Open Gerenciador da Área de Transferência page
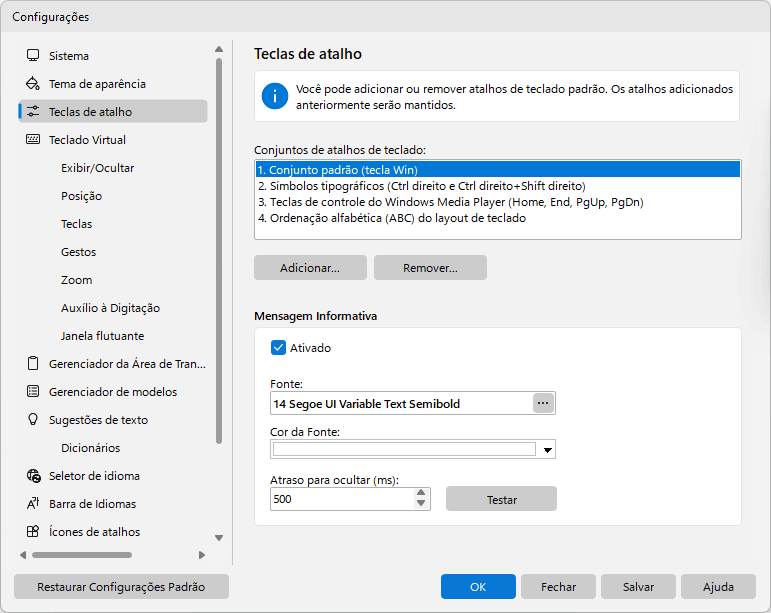This screenshot has height=613, width=771. click(x=127, y=364)
